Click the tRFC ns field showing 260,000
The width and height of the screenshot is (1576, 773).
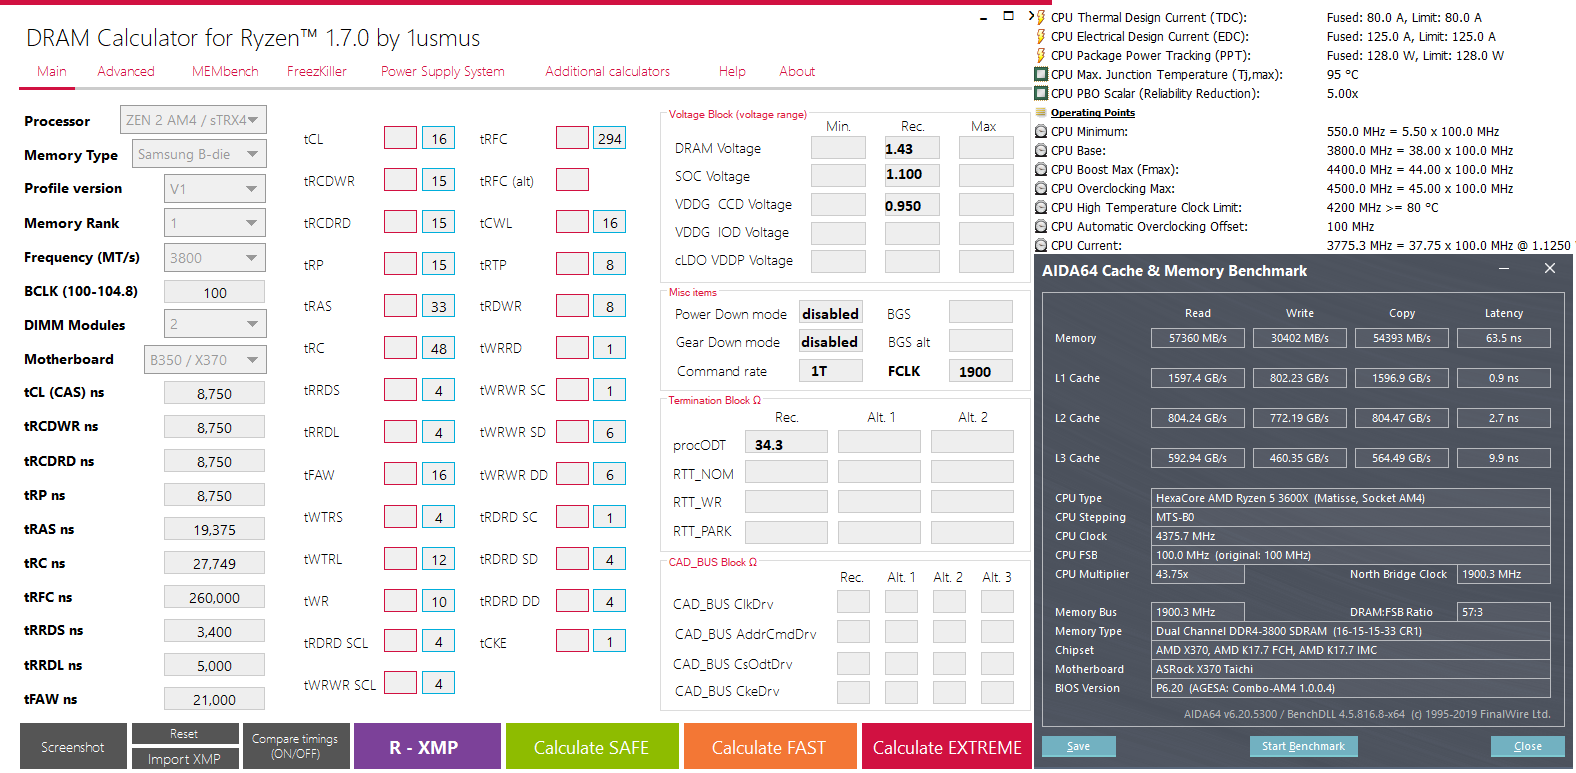click(x=215, y=597)
